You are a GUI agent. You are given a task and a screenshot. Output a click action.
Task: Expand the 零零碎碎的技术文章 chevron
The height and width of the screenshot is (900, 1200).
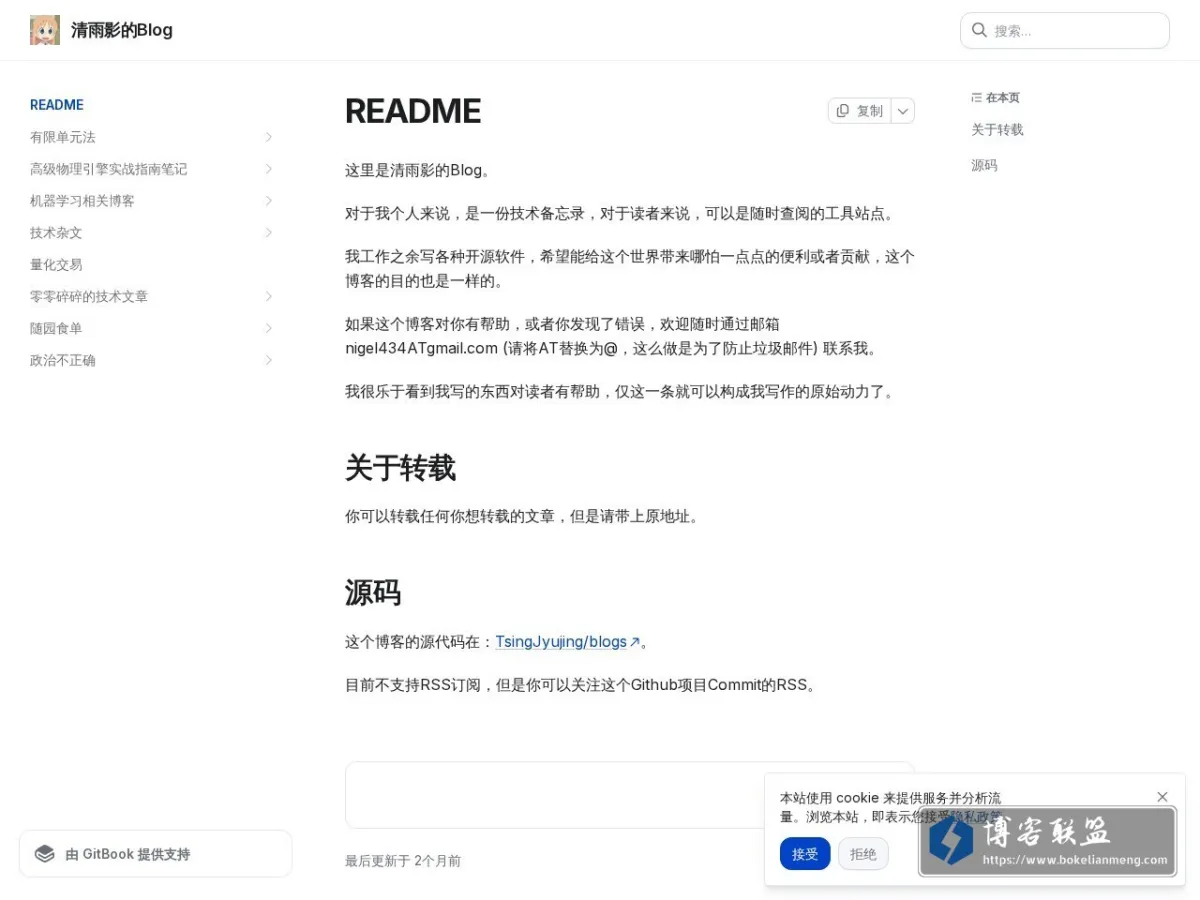coord(268,297)
